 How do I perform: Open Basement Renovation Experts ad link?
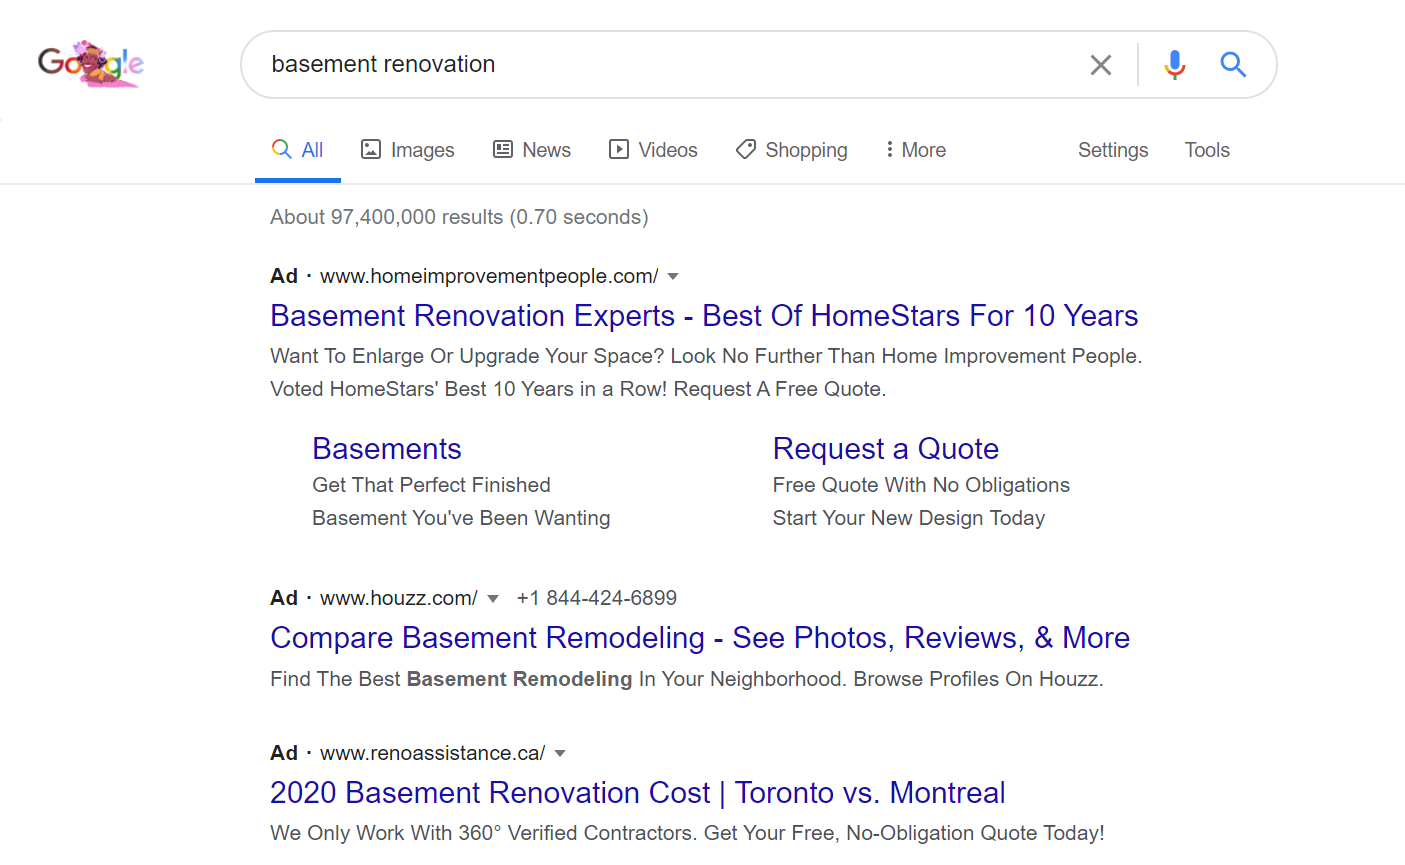tap(704, 316)
